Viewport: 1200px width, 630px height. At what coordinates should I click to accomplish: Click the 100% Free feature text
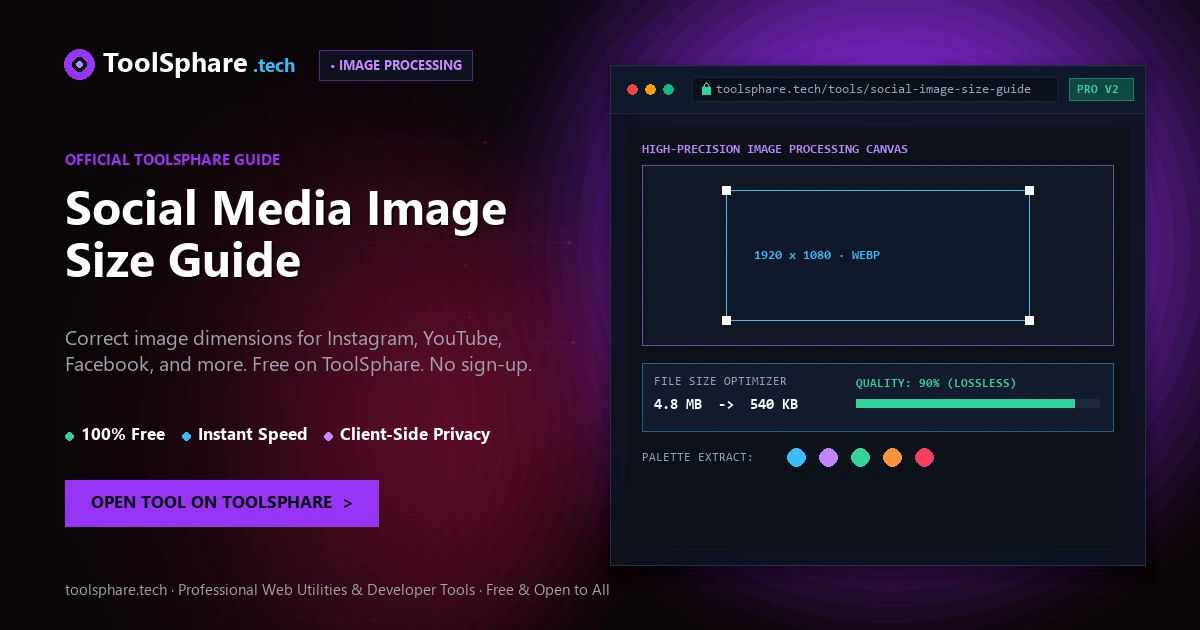(x=123, y=434)
